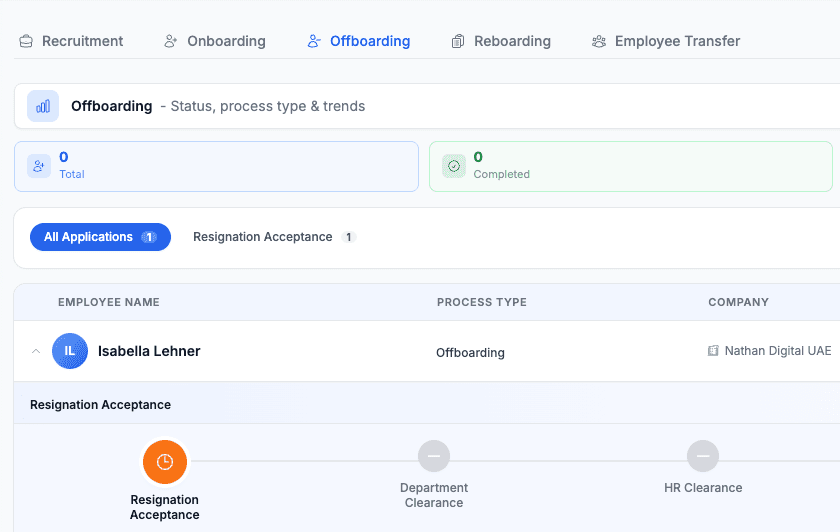
Task: Click Nathan Digital UAE company text
Action: pyautogui.click(x=778, y=351)
